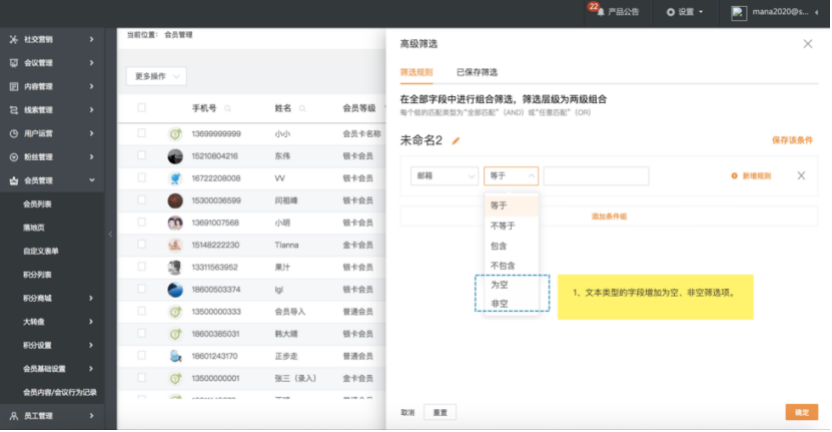
Task: Open 自定义表单 in the sidebar
Action: (41, 251)
